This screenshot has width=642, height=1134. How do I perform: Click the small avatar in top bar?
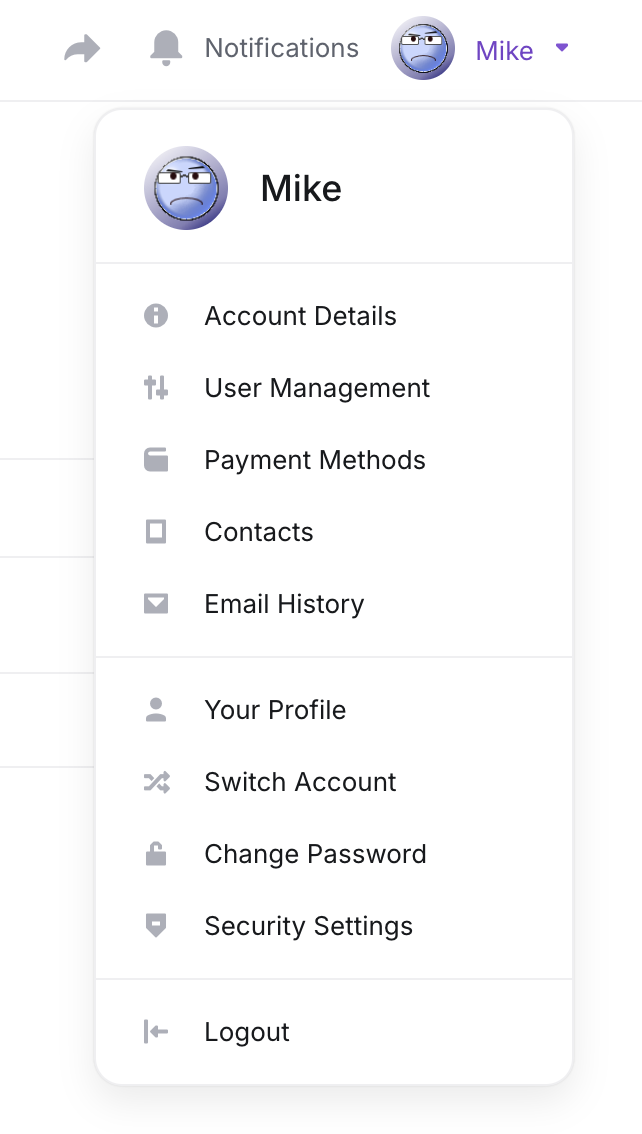point(423,48)
